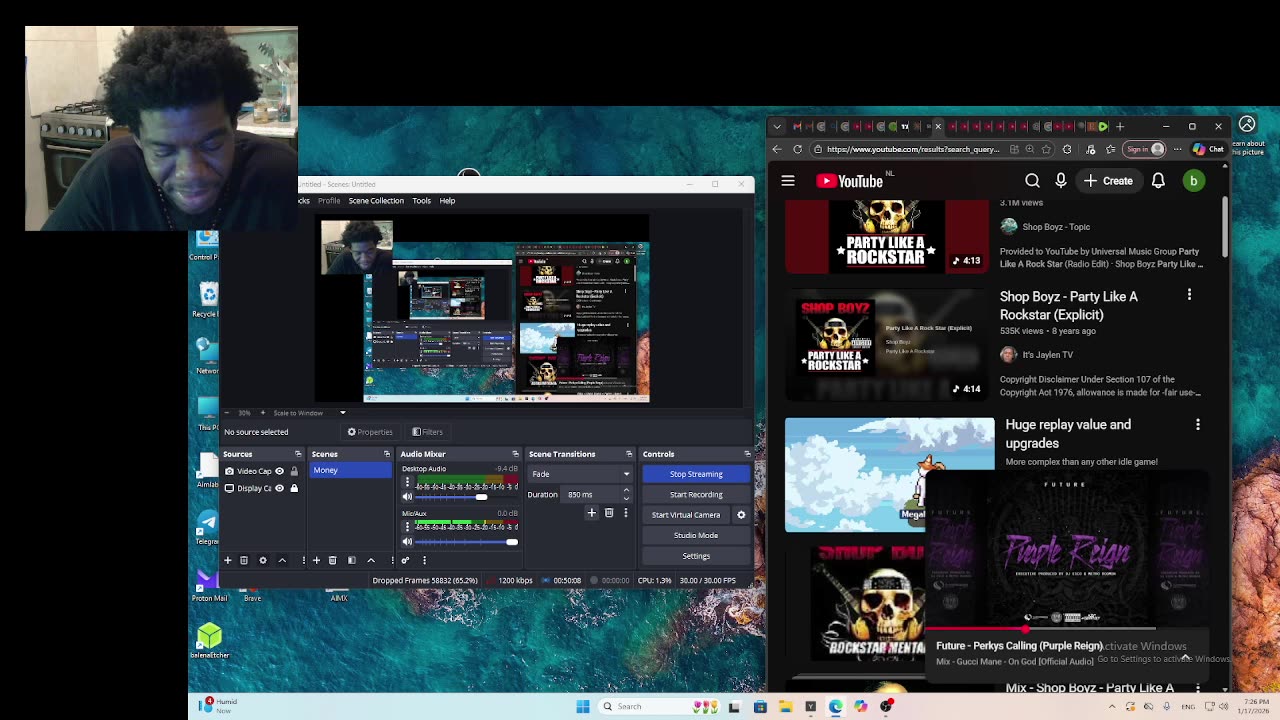The height and width of the screenshot is (720, 1280).
Task: Click Stop Streaming in OBS Controls
Action: click(x=696, y=474)
